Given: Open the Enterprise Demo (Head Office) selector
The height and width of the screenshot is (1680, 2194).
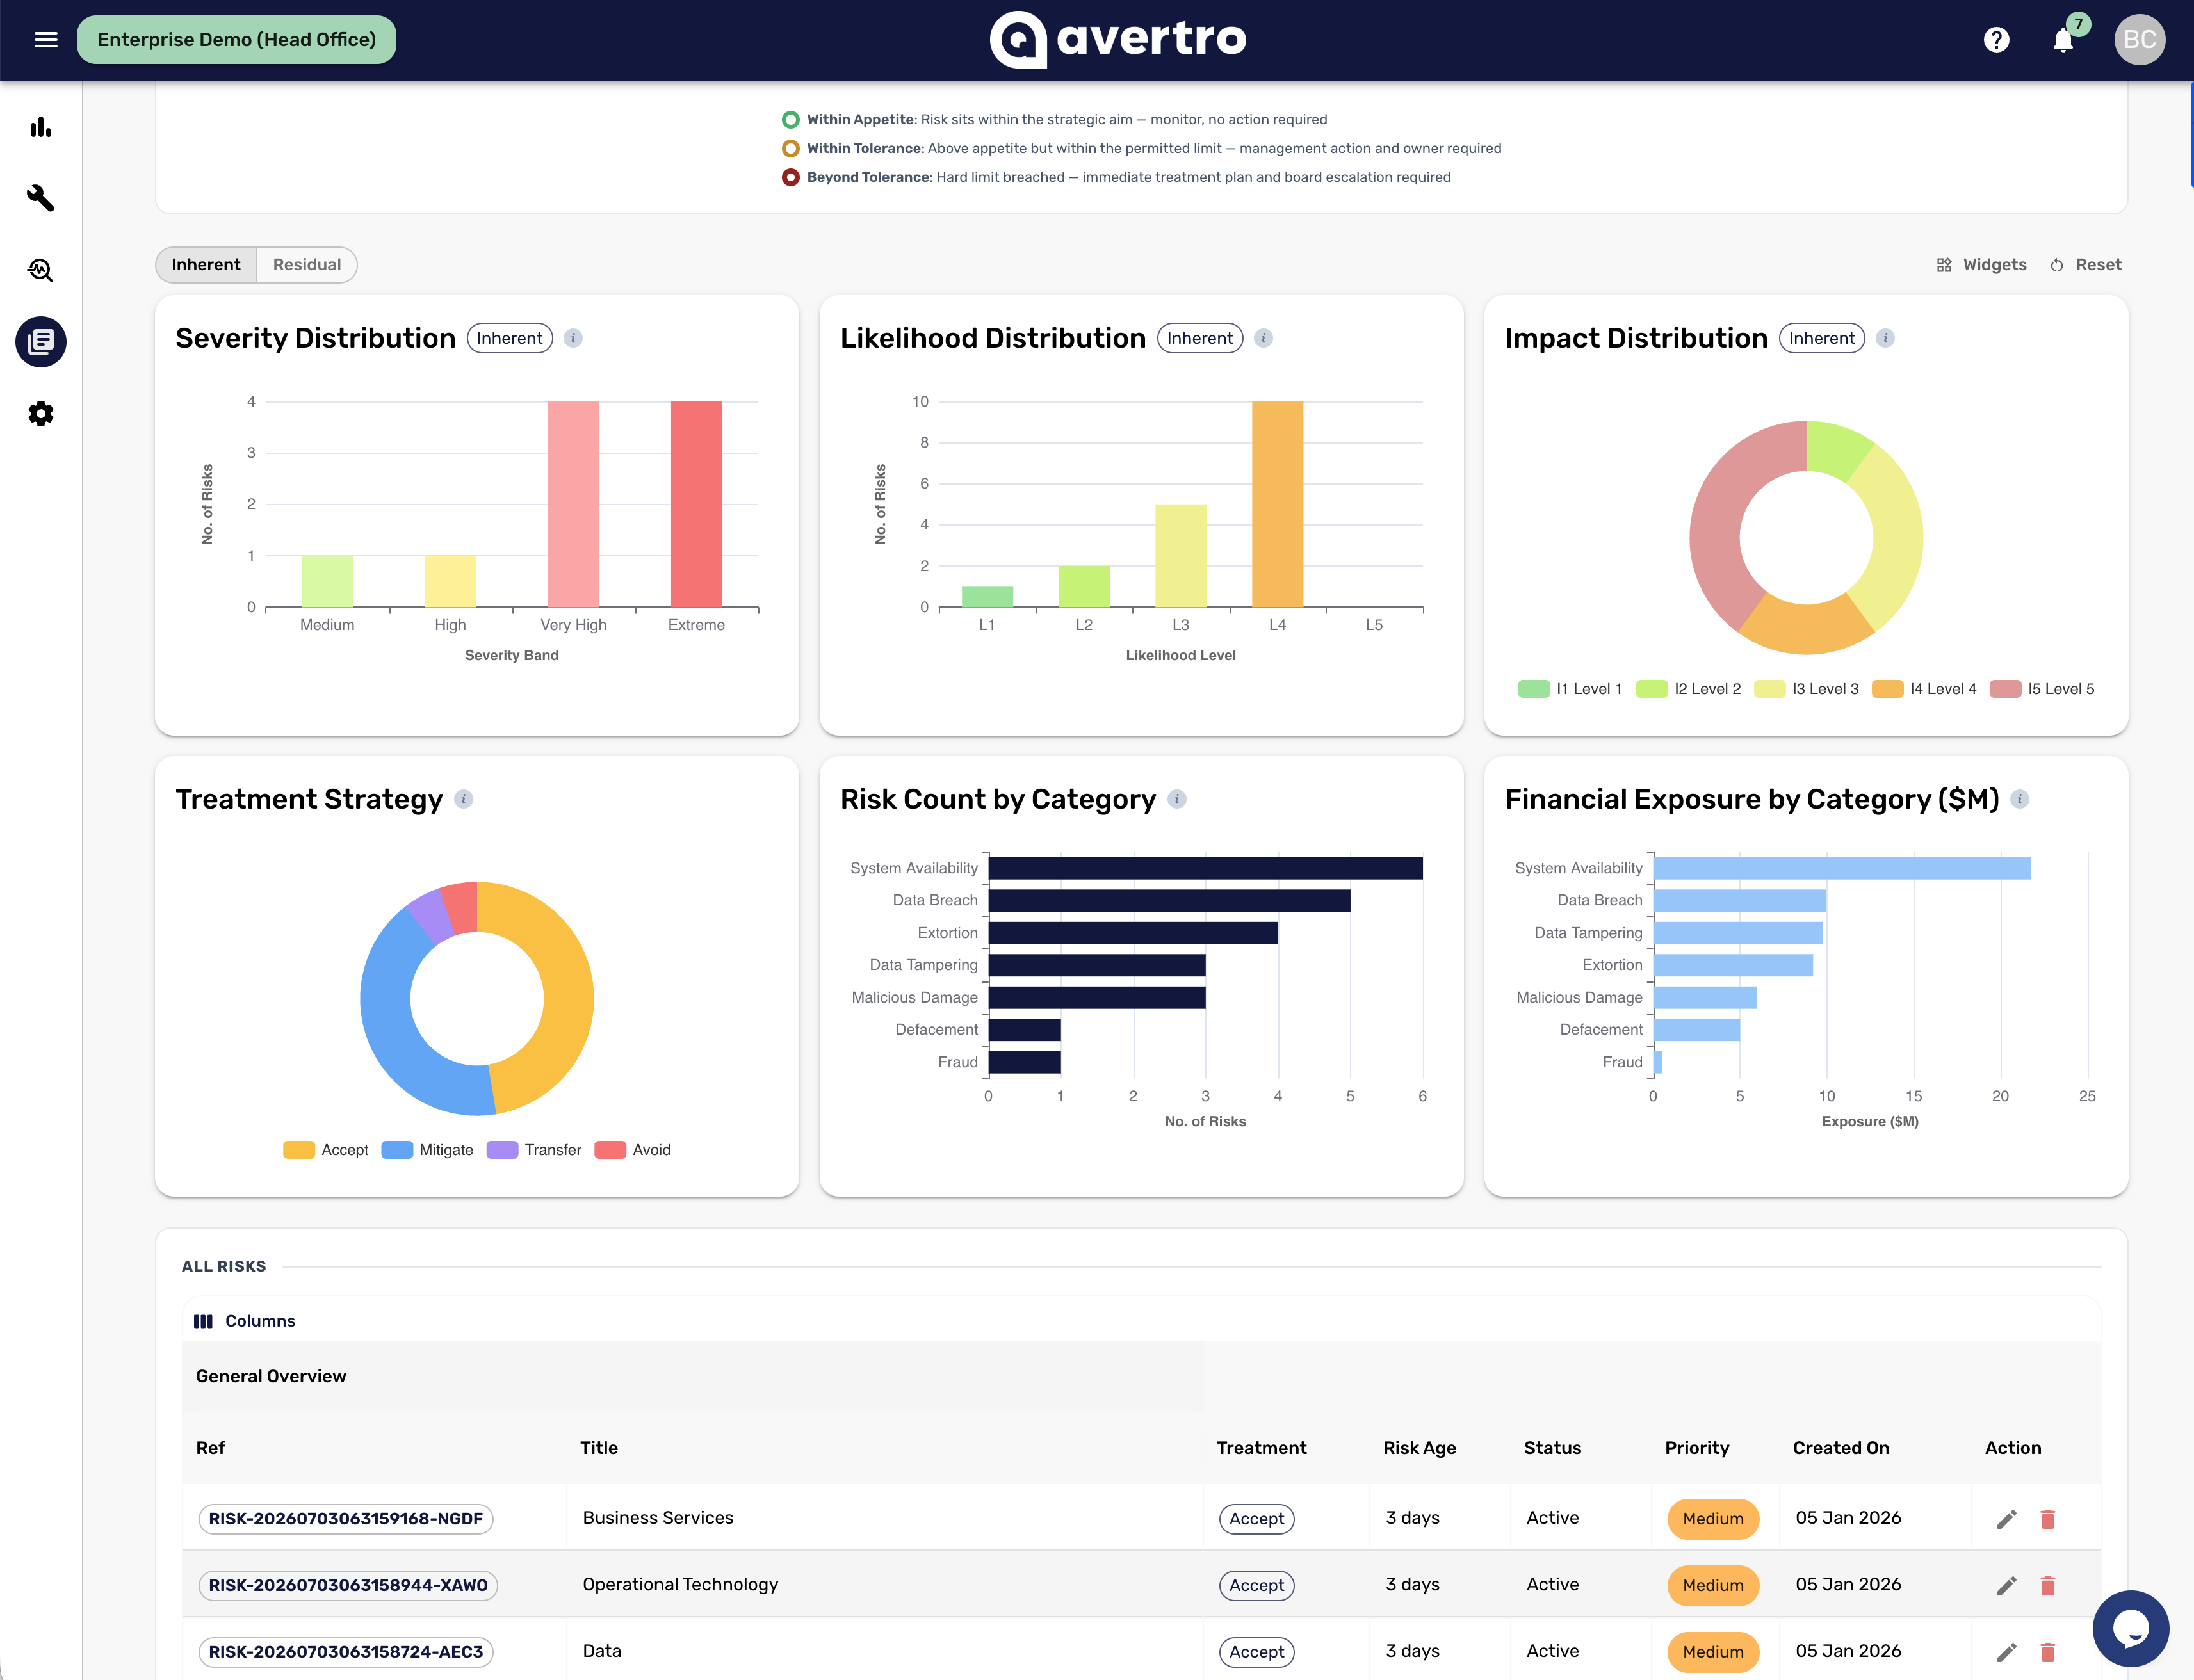Looking at the screenshot, I should coord(237,40).
